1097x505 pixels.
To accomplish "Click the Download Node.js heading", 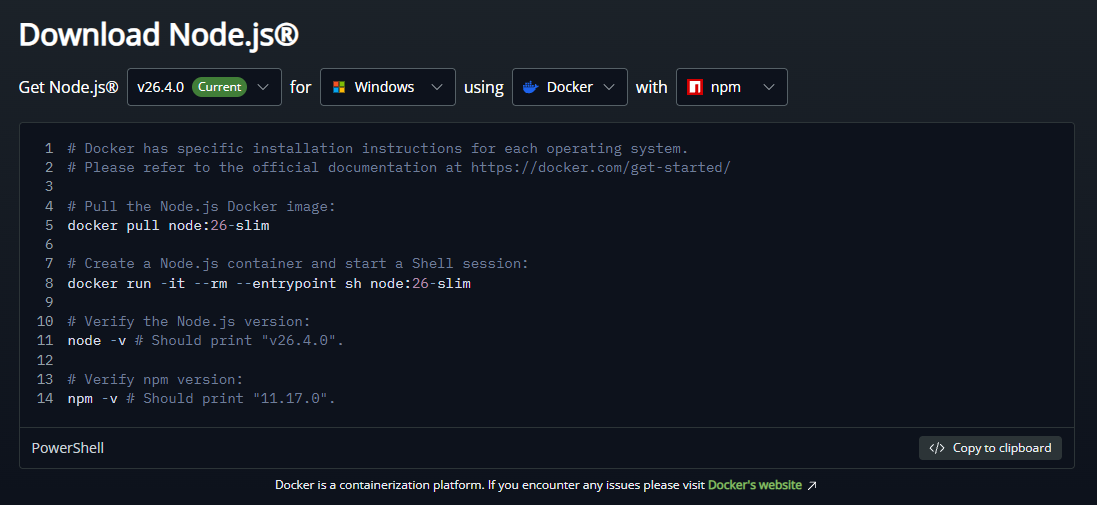I will [x=159, y=34].
